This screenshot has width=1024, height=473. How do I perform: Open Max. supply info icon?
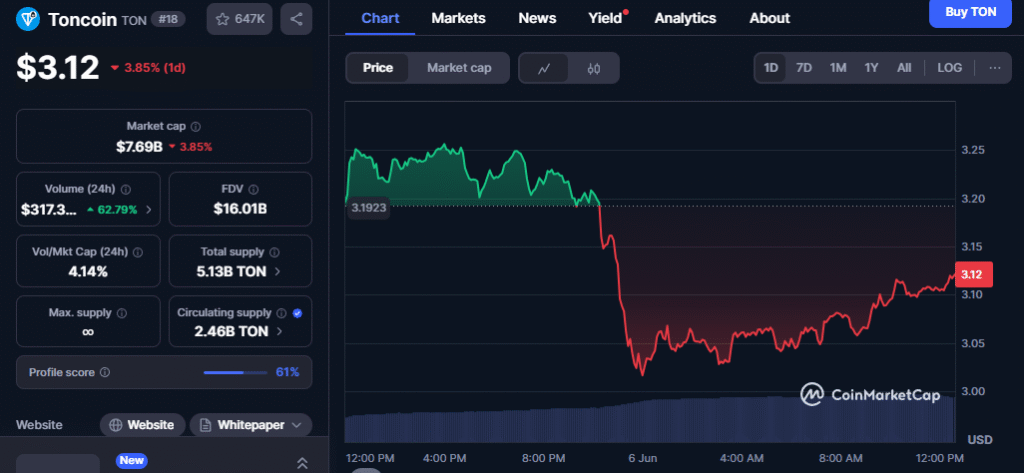tap(121, 313)
